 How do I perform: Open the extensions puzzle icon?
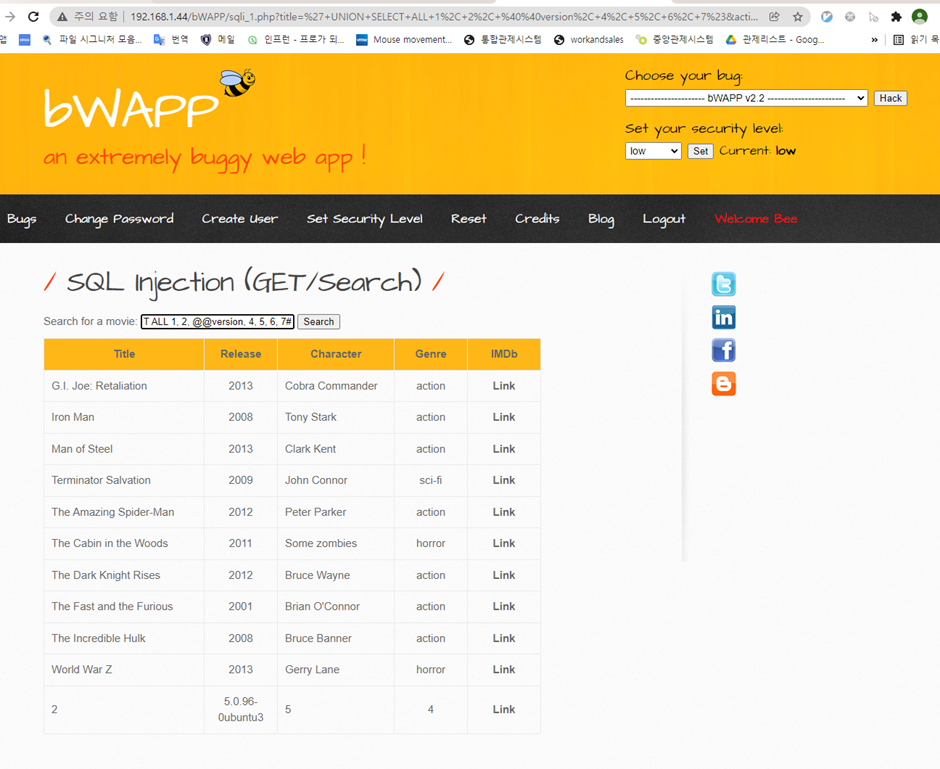coord(896,17)
